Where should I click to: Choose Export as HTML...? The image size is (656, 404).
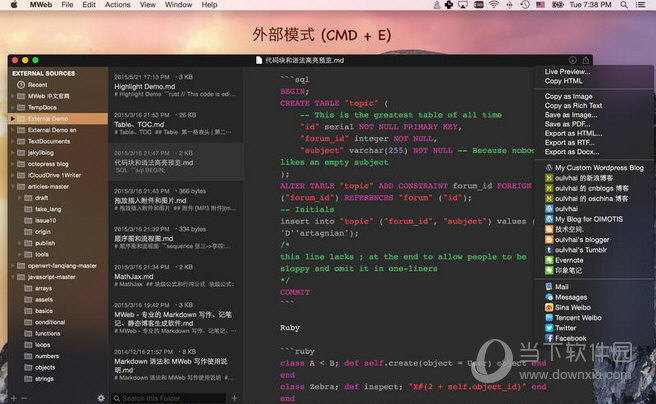[573, 133]
